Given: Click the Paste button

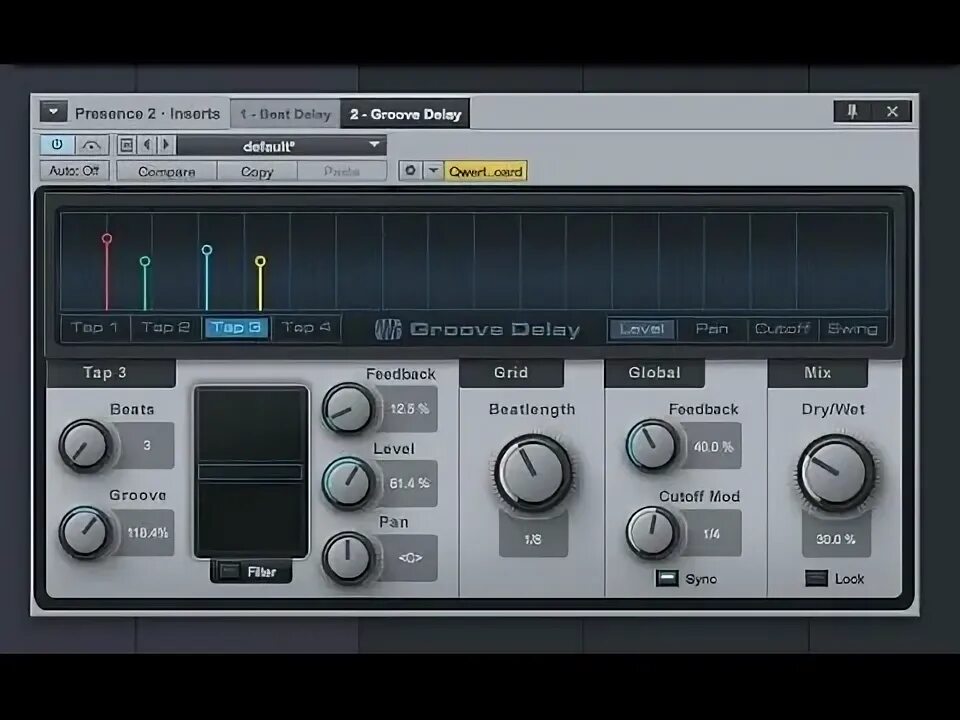Looking at the screenshot, I should pos(342,171).
